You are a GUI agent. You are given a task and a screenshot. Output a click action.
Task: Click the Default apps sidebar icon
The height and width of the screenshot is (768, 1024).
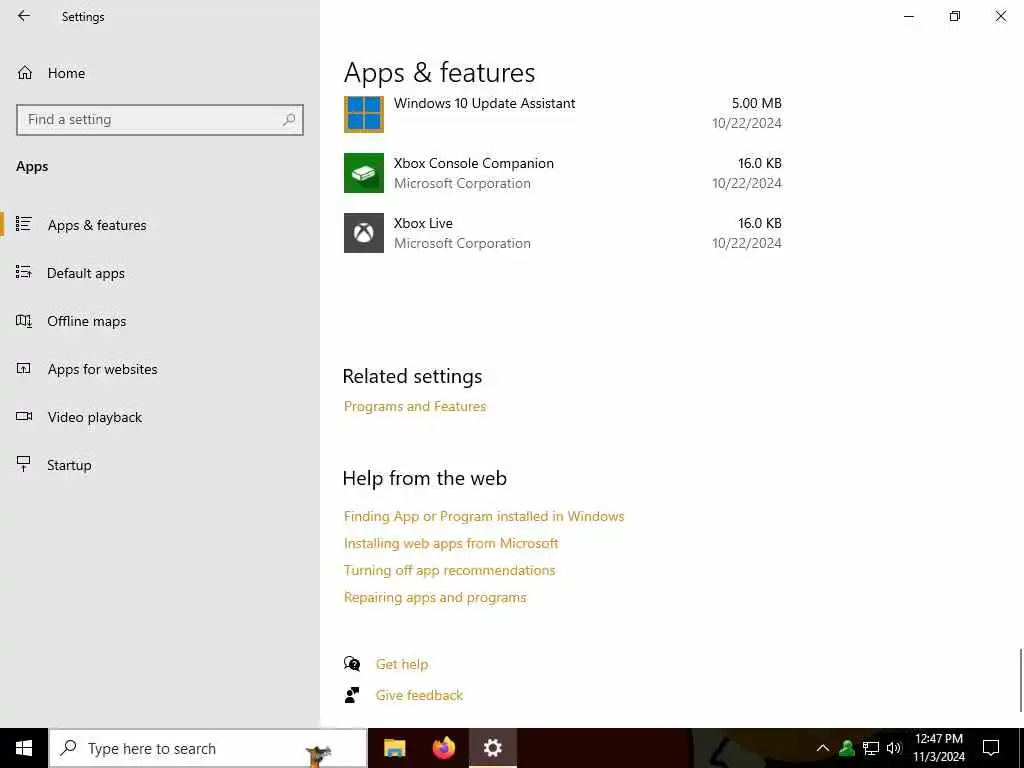point(24,272)
